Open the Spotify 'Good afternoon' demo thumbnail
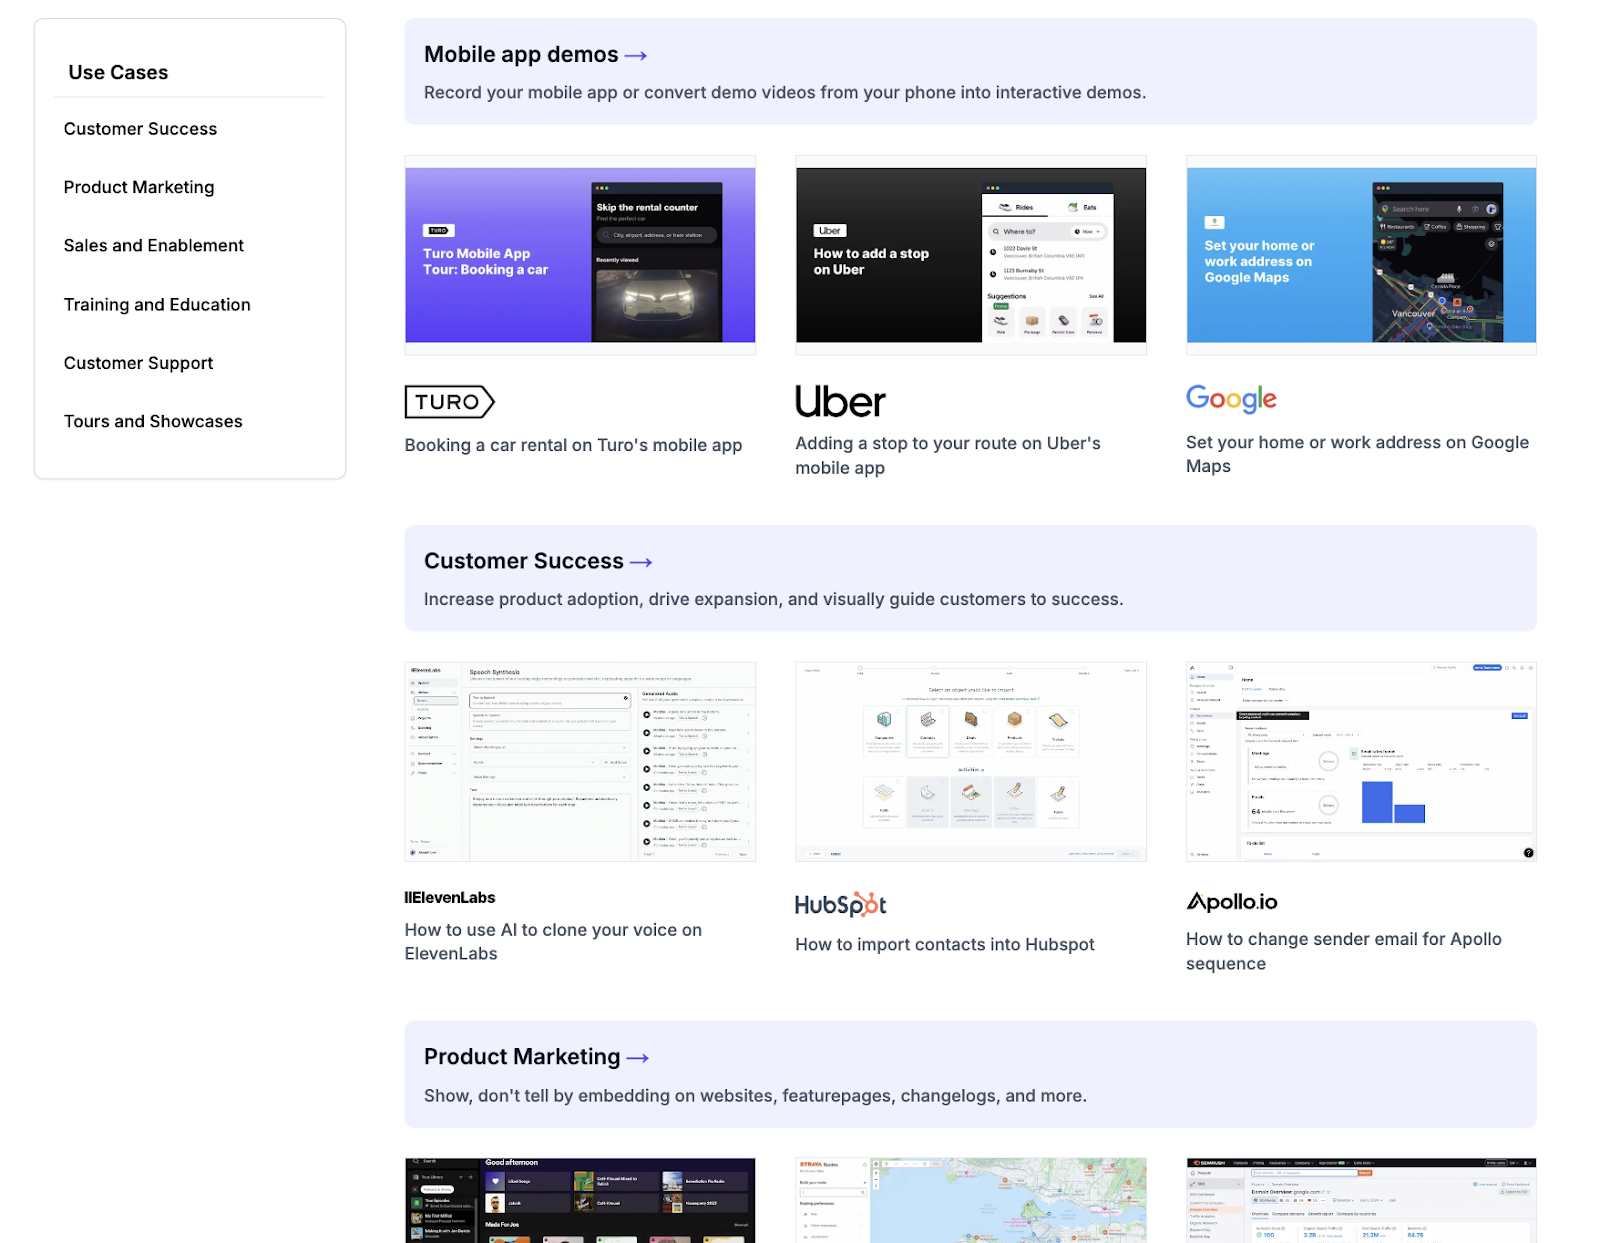 [x=580, y=1200]
